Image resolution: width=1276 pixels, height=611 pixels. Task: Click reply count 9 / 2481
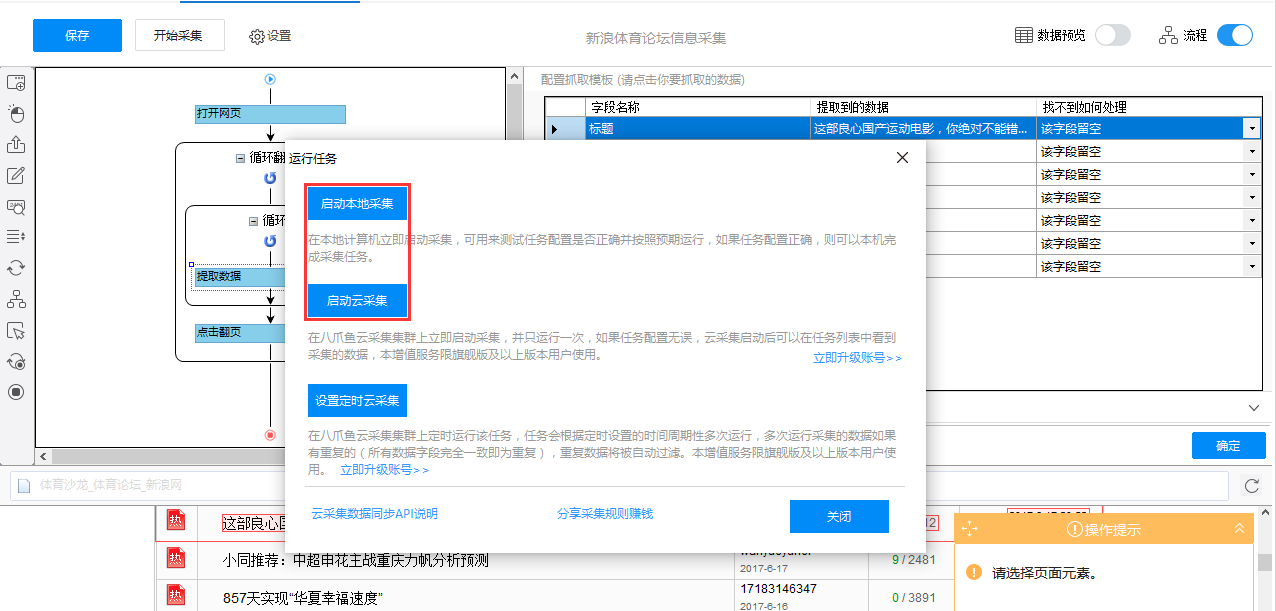pos(914,560)
